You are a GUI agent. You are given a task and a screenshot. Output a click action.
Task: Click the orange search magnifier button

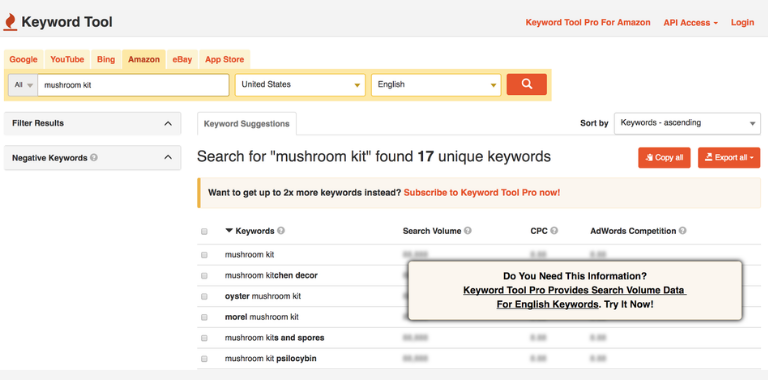pyautogui.click(x=527, y=84)
